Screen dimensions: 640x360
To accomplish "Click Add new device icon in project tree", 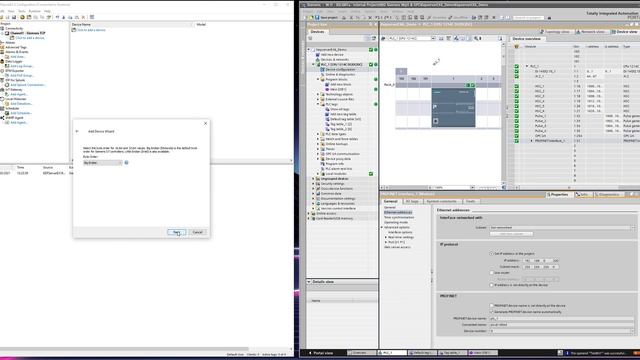I will tap(318, 55).
